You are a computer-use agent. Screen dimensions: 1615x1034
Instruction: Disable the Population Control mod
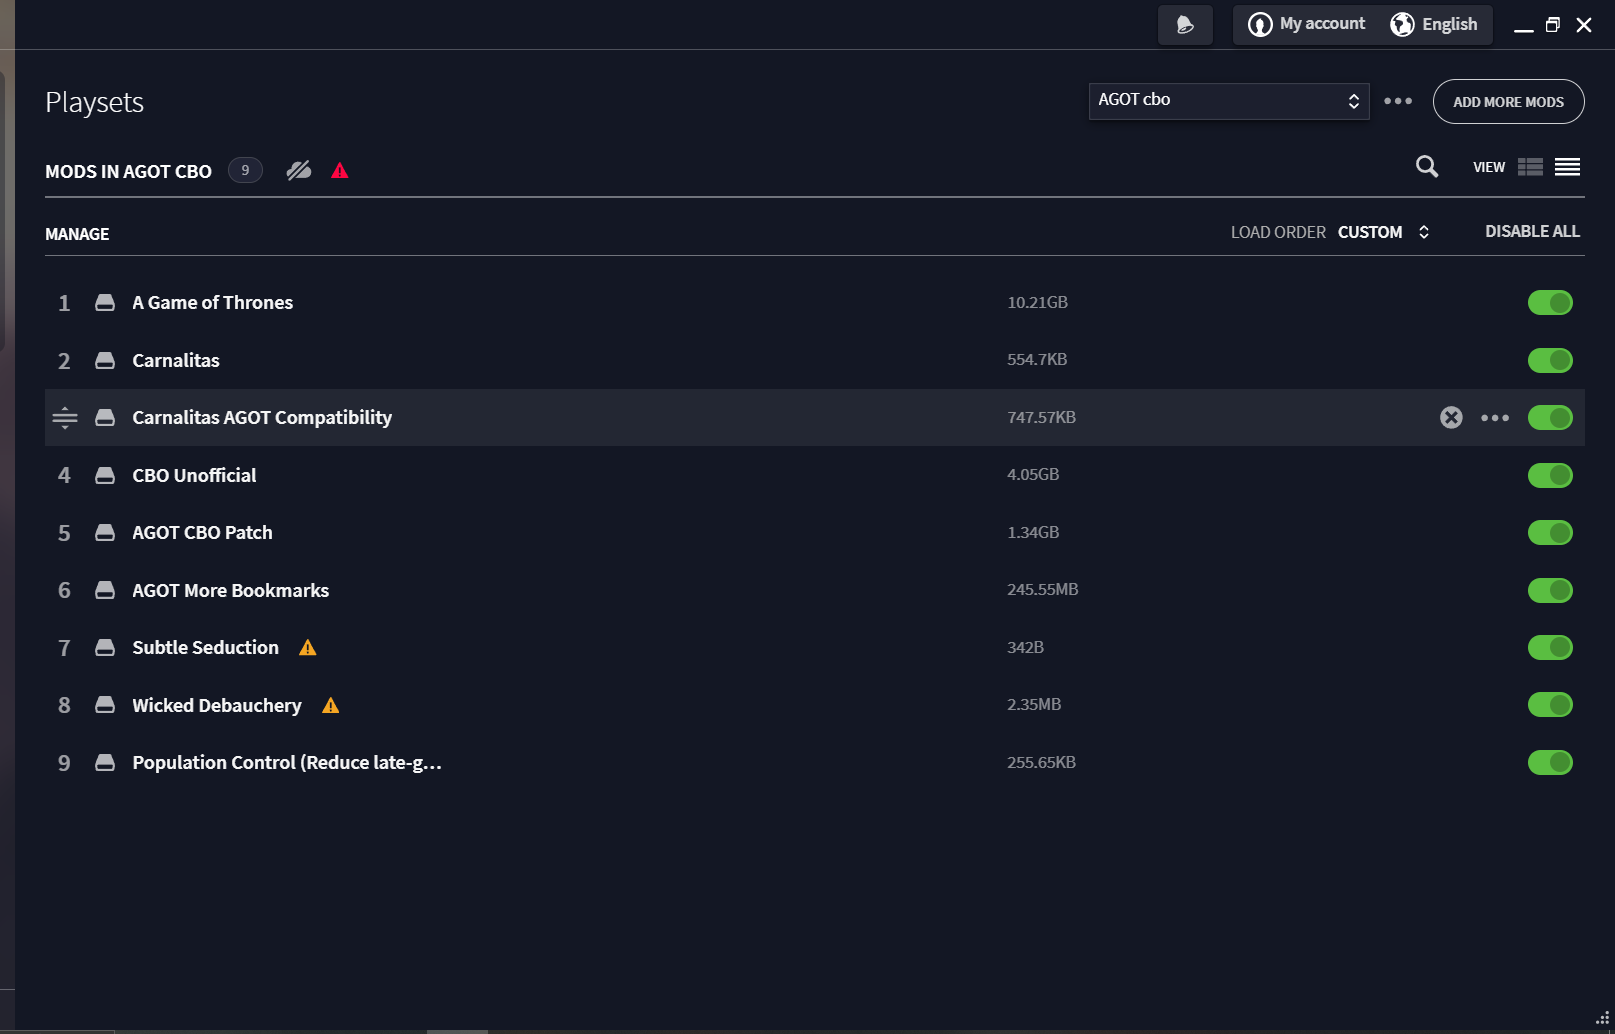coord(1550,763)
